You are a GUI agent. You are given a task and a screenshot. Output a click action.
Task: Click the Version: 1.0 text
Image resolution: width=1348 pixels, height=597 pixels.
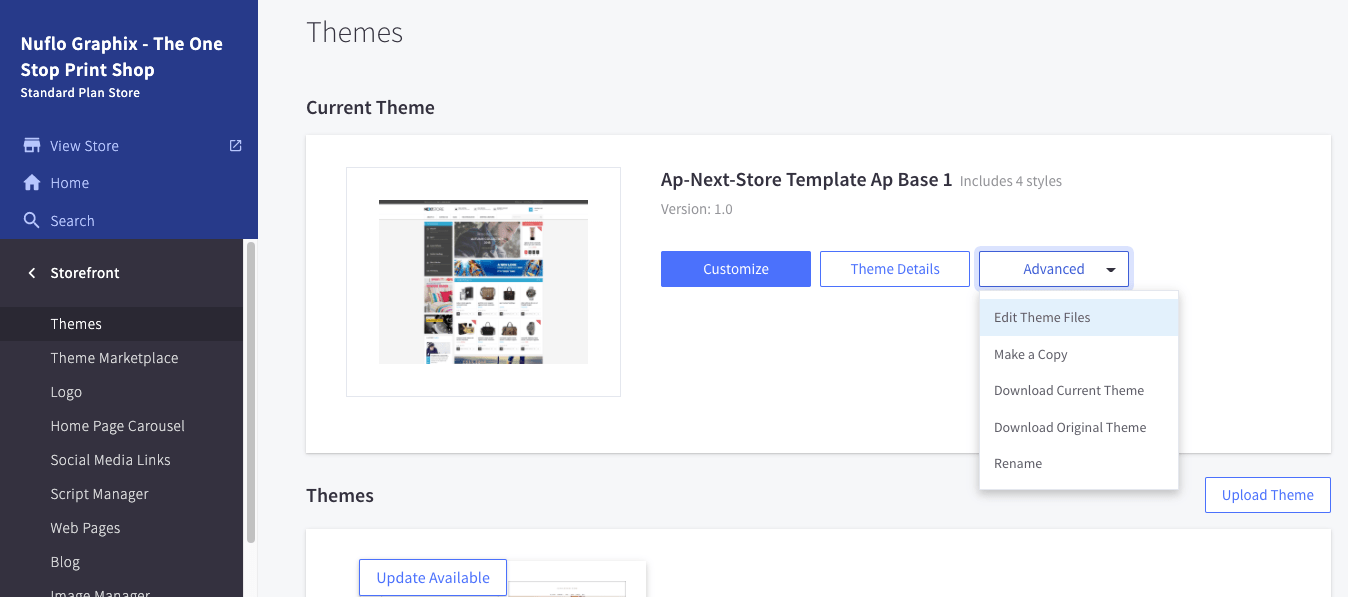pyautogui.click(x=697, y=209)
